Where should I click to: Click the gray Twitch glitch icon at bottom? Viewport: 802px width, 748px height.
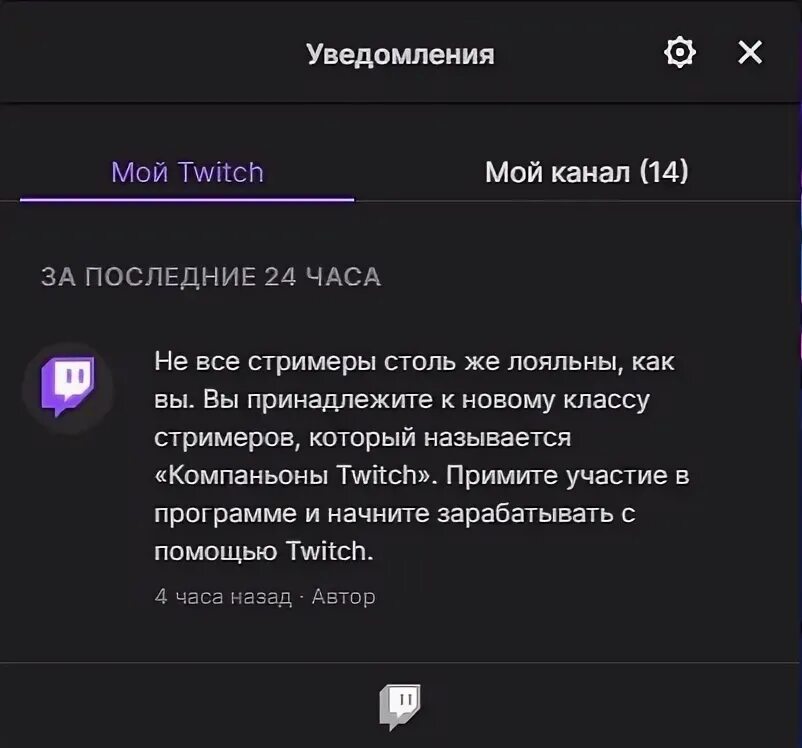pyautogui.click(x=400, y=706)
